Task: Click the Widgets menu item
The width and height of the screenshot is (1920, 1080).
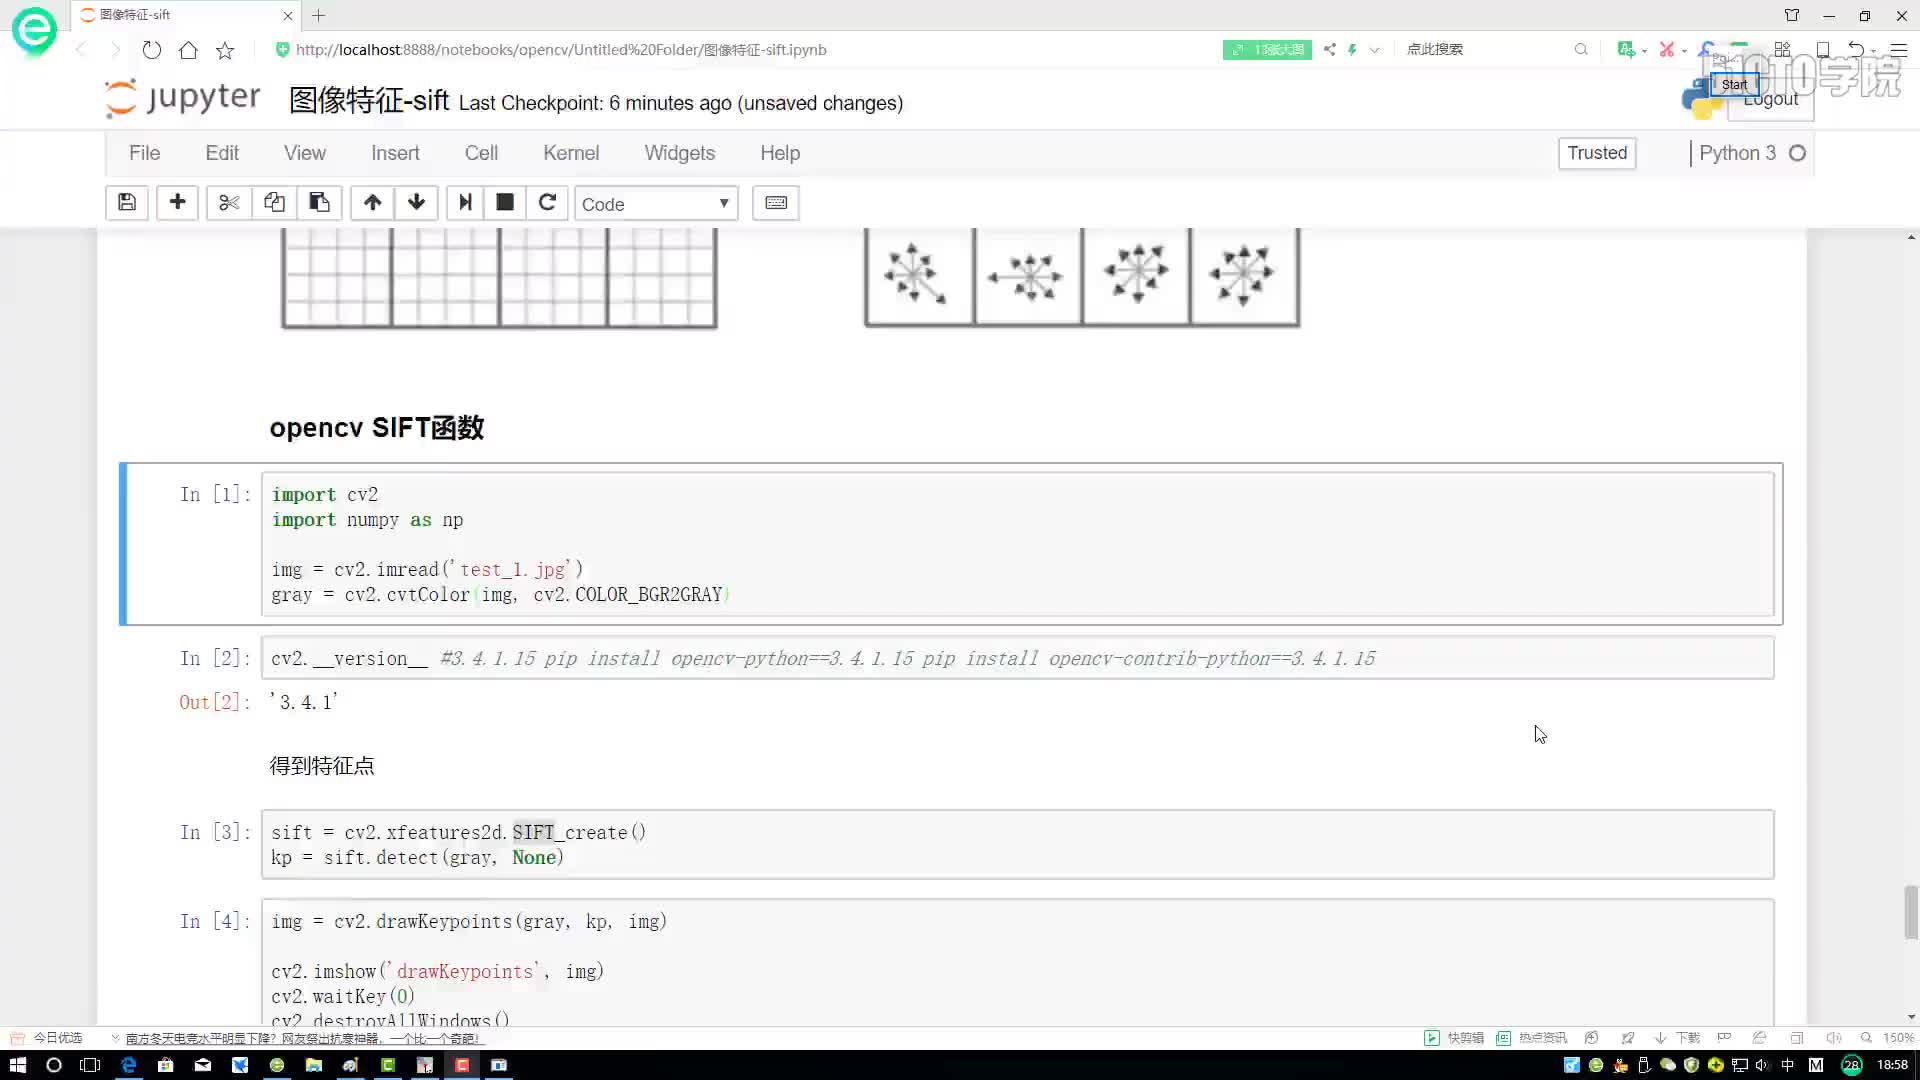Action: tap(679, 153)
